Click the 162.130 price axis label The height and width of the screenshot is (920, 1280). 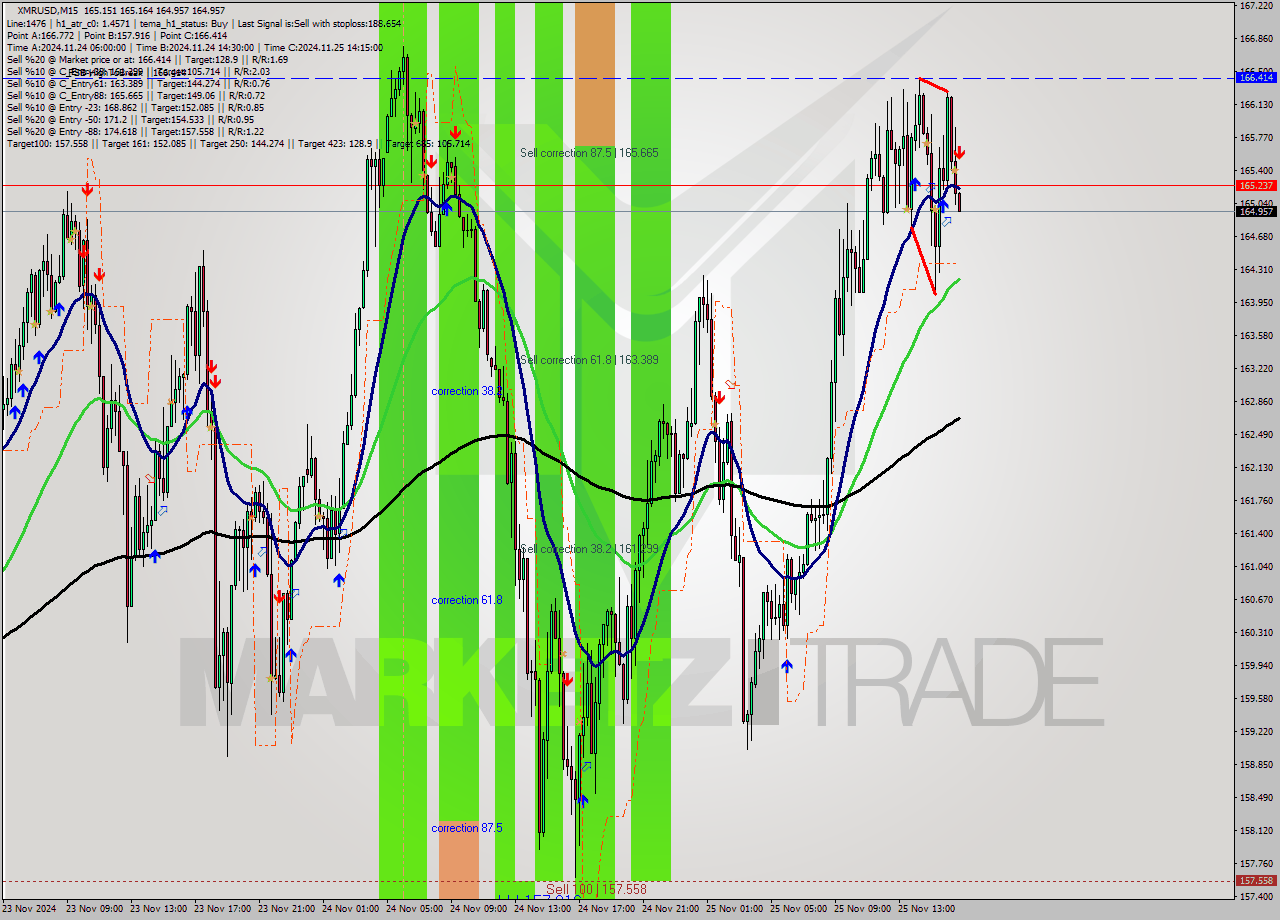[1256, 467]
